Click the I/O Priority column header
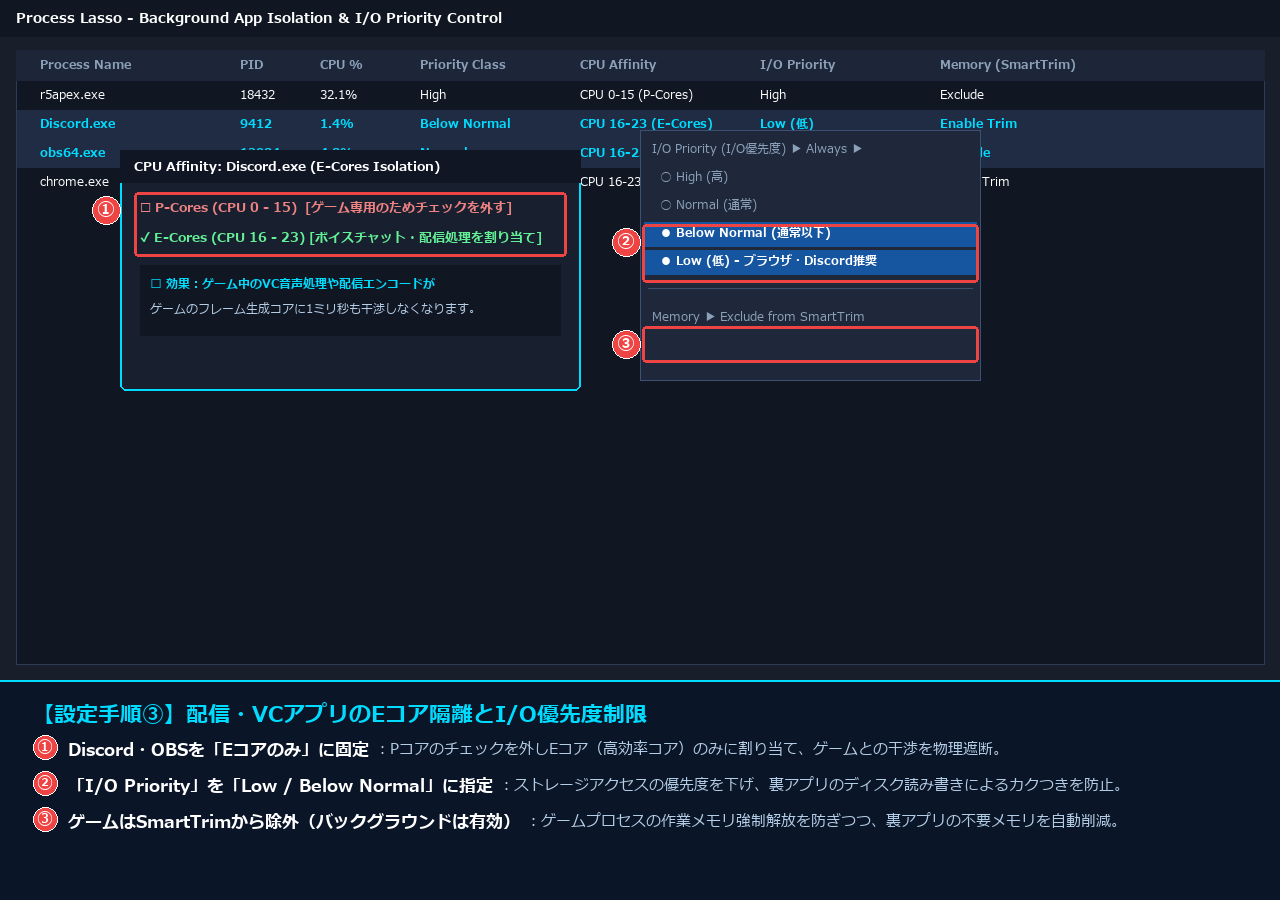The width and height of the screenshot is (1280, 900). click(x=797, y=65)
